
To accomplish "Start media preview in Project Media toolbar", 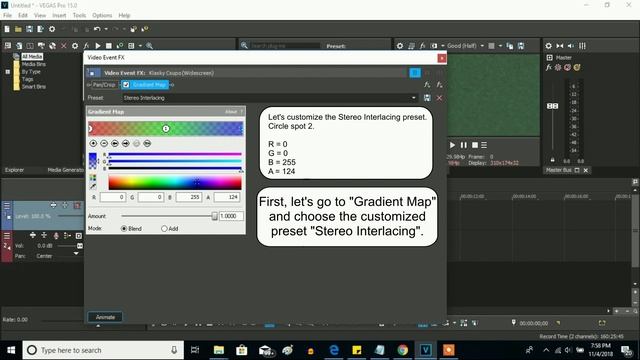I will click(x=98, y=46).
